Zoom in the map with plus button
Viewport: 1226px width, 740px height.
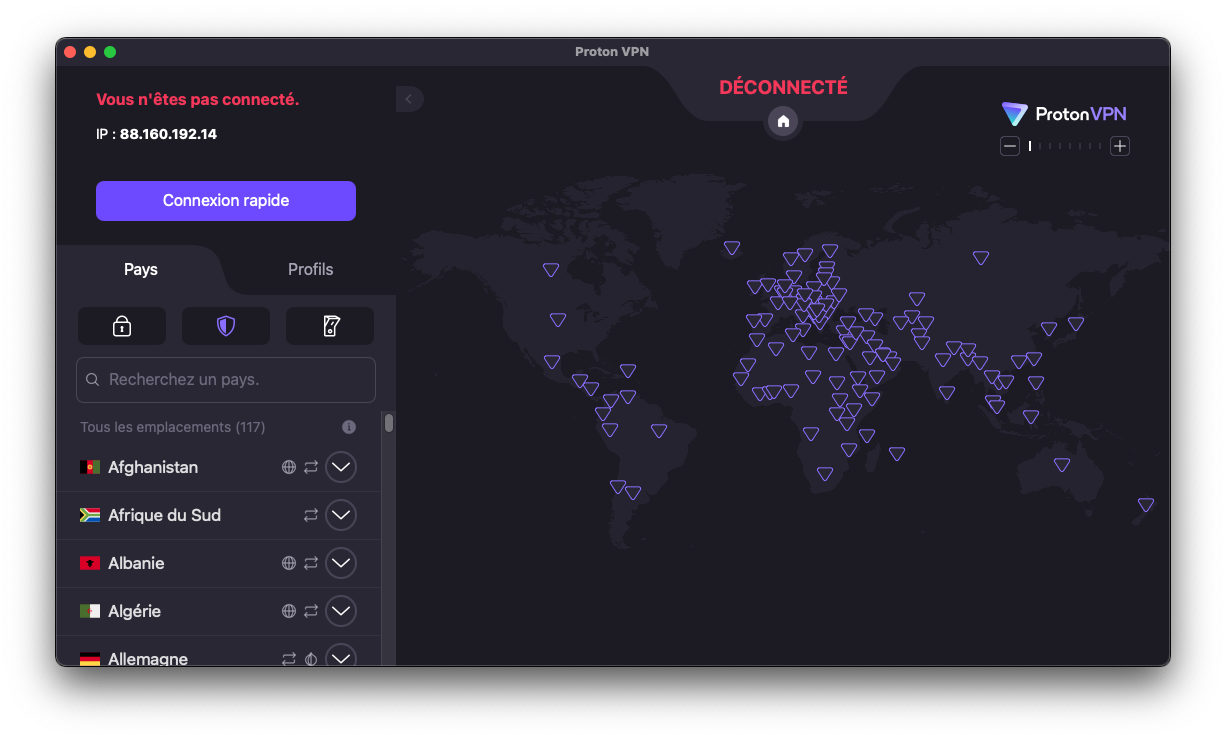tap(1120, 146)
